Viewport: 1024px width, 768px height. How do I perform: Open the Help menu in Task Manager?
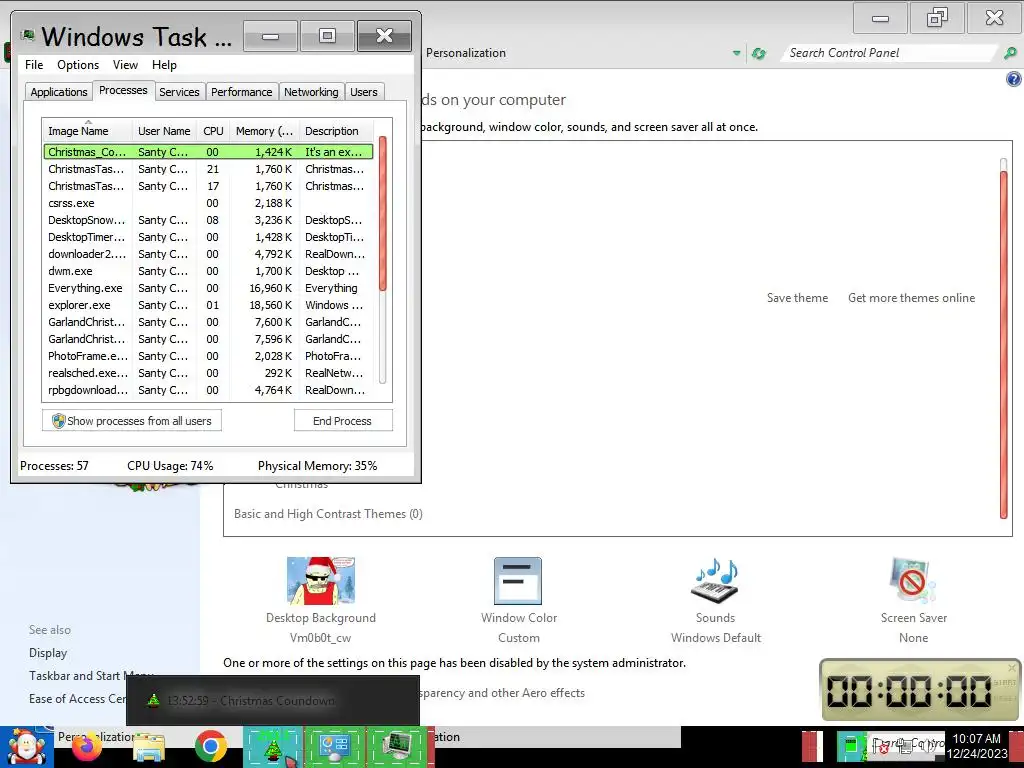click(164, 65)
